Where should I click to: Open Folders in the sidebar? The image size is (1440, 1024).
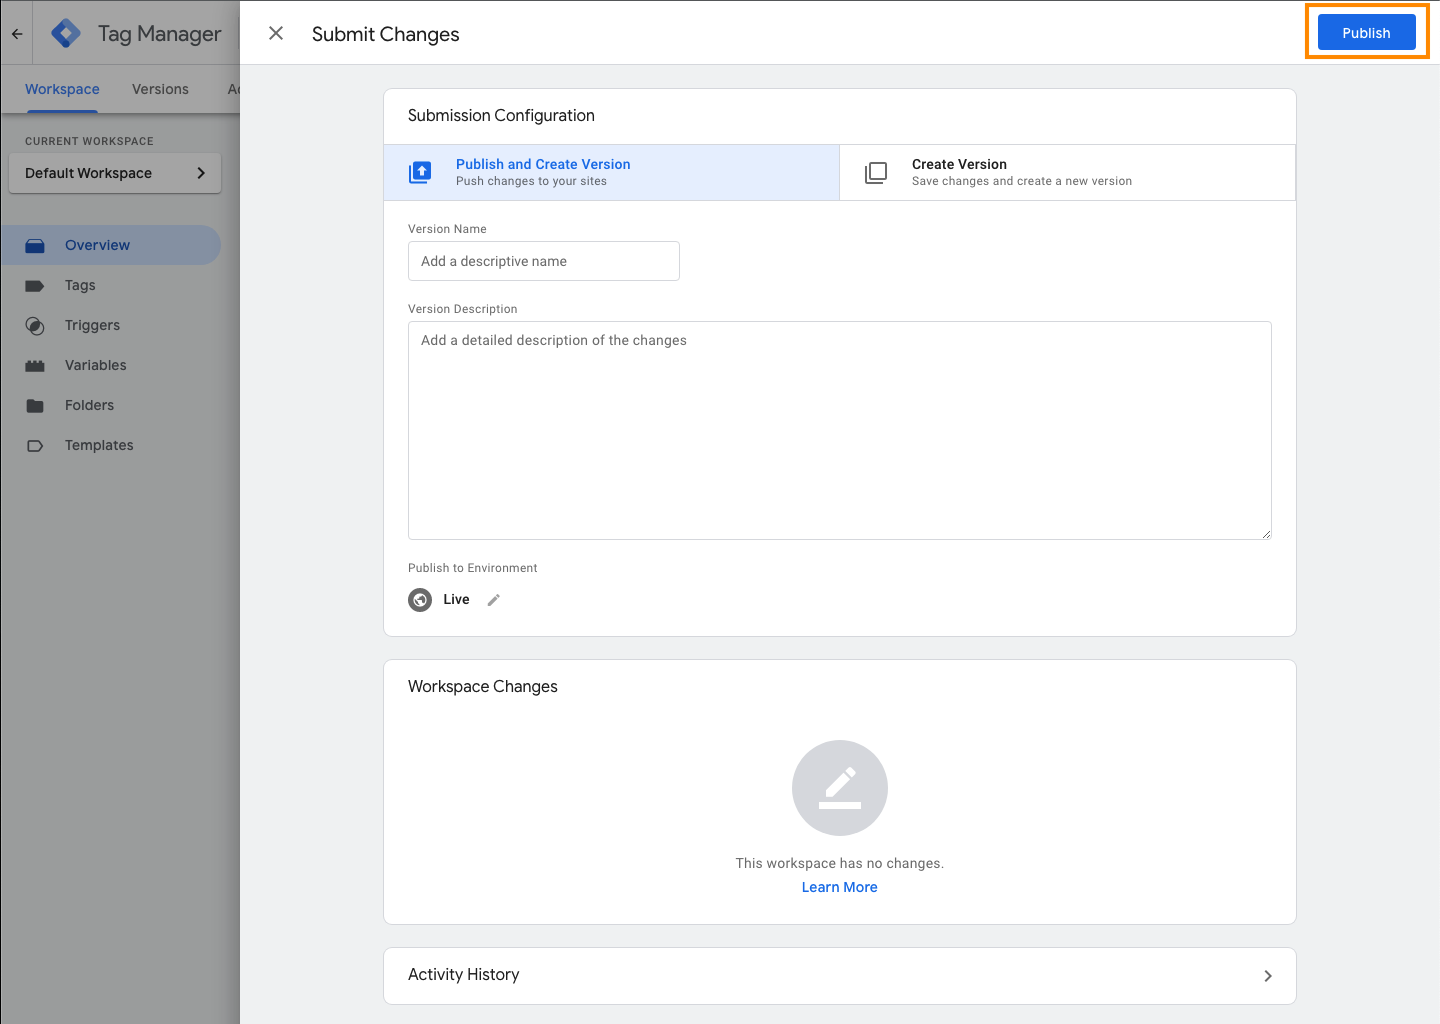pos(111,405)
